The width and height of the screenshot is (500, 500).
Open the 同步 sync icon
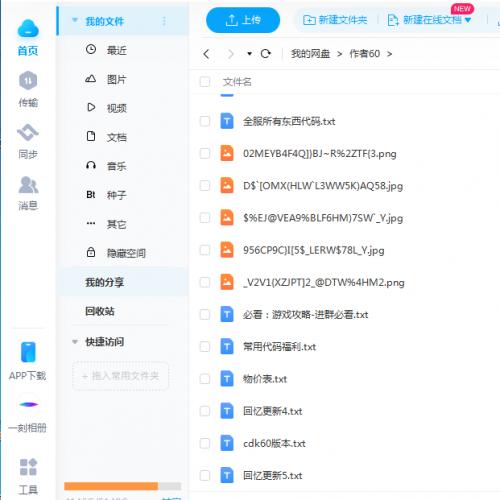click(x=28, y=133)
